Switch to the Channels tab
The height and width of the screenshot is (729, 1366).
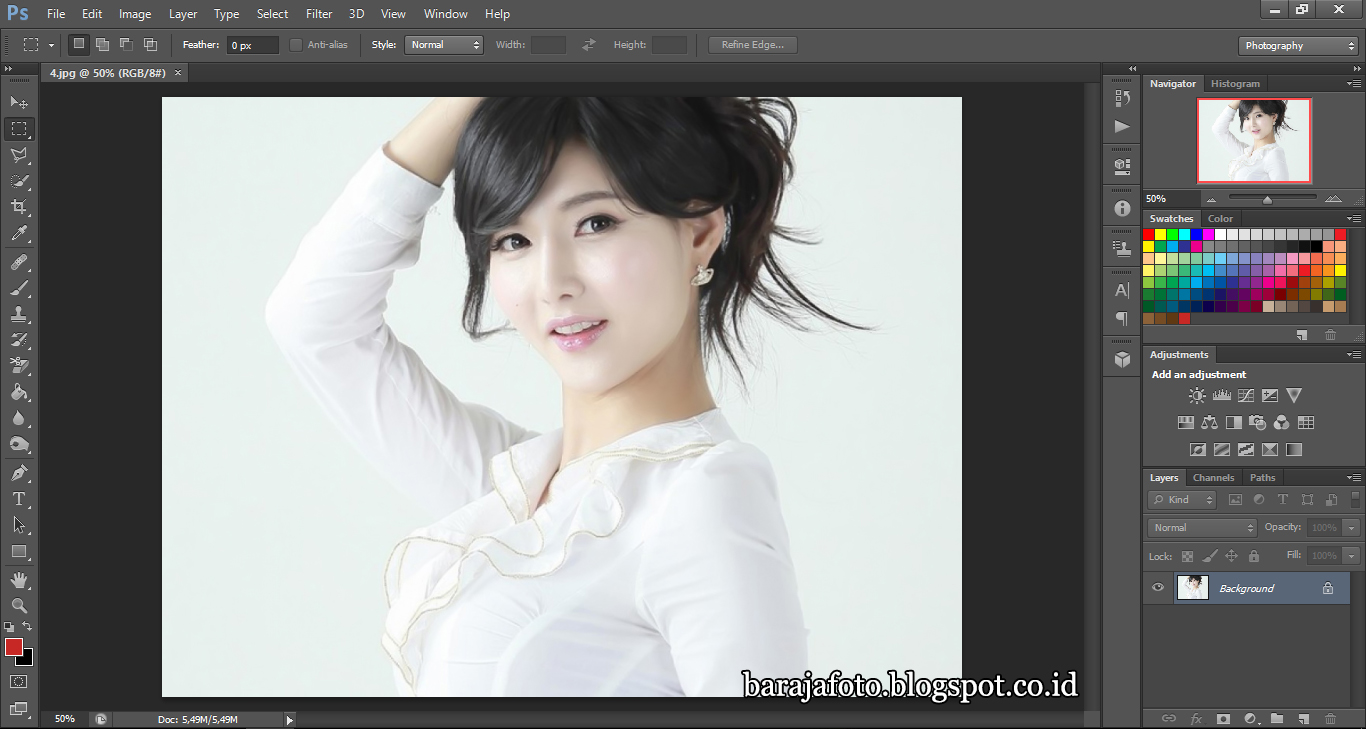click(x=1213, y=477)
